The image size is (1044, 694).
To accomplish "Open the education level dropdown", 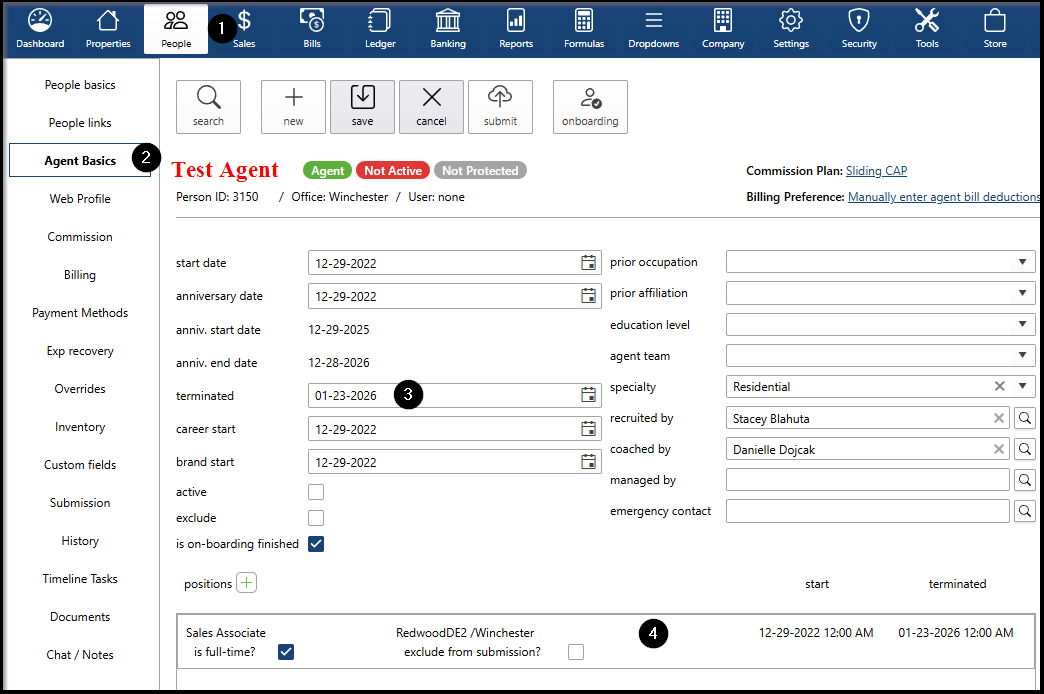I will click(1021, 325).
